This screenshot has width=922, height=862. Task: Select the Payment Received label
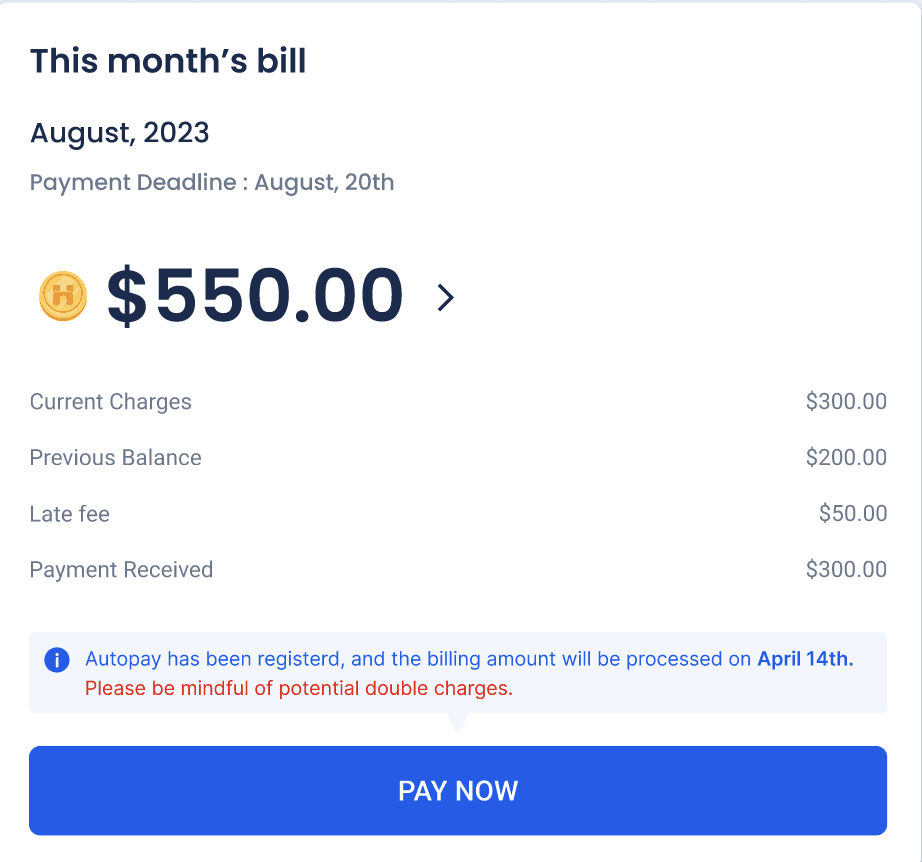coord(121,570)
